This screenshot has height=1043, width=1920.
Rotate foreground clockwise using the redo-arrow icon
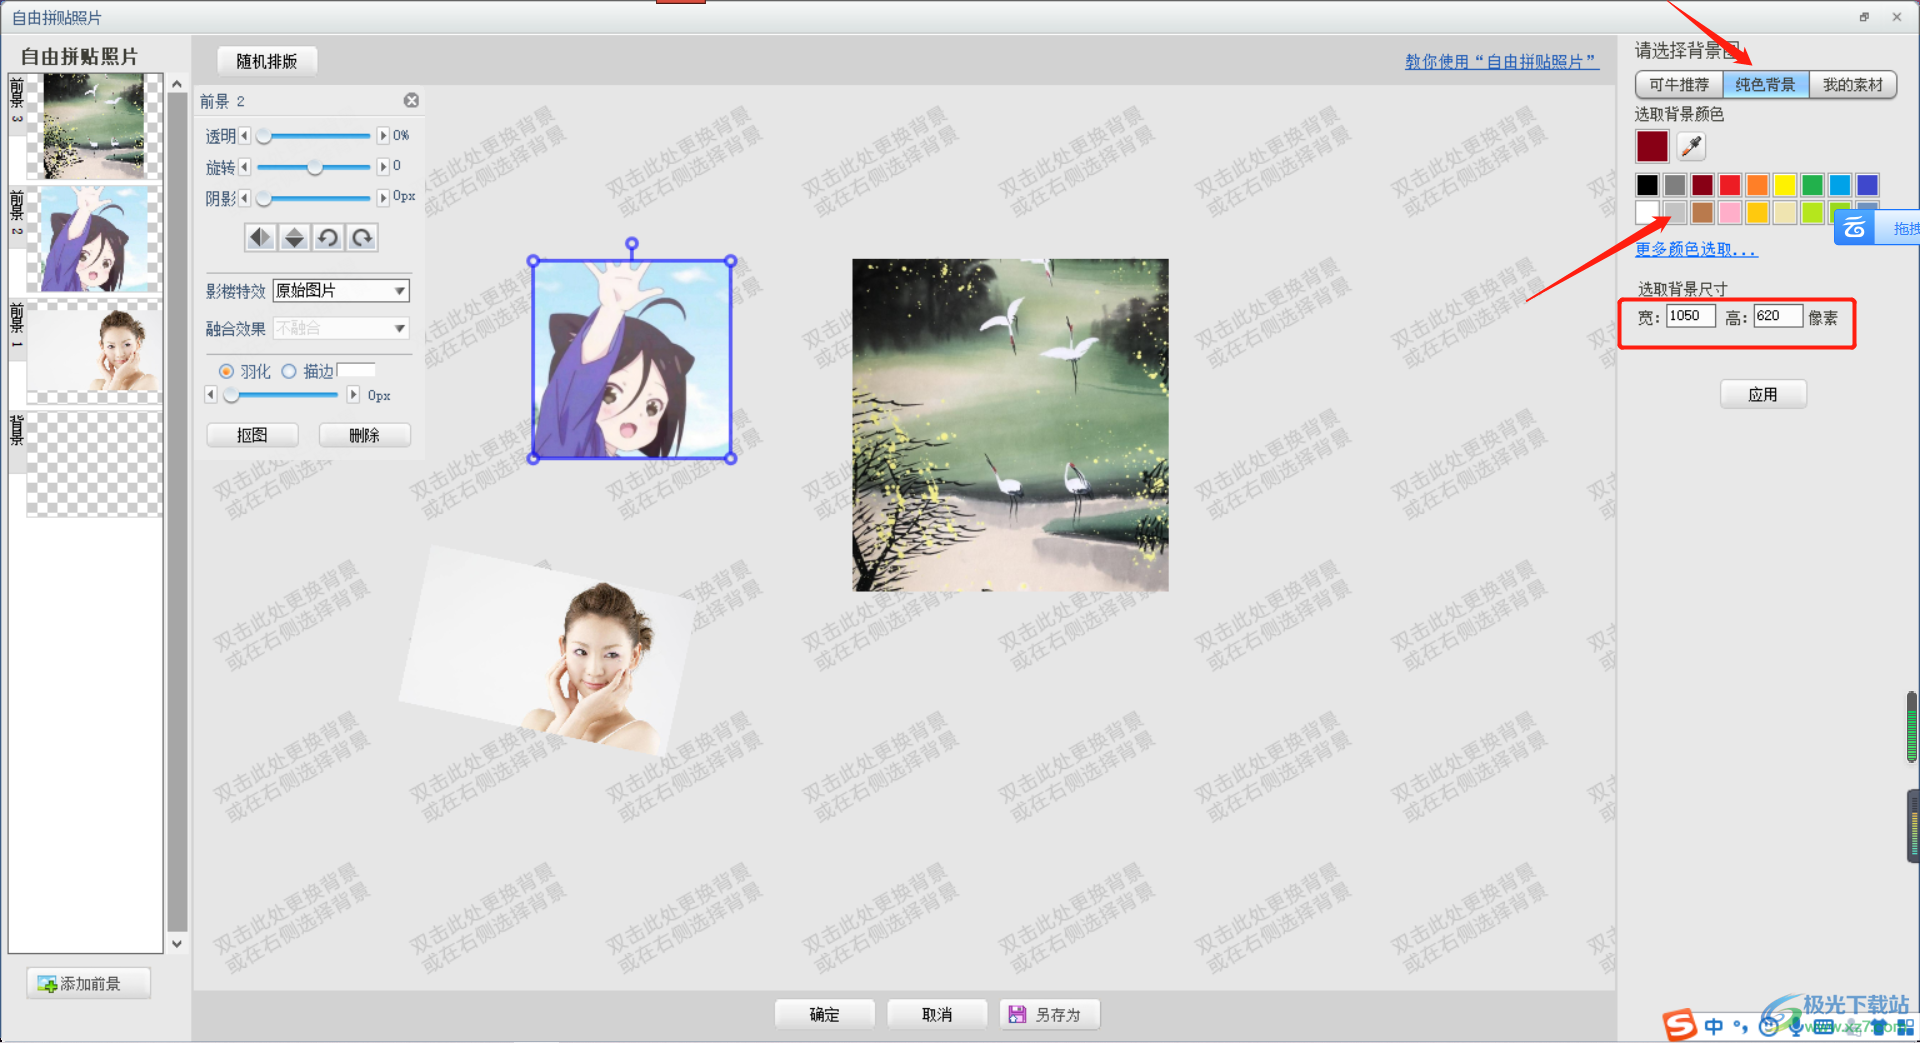pyautogui.click(x=362, y=237)
